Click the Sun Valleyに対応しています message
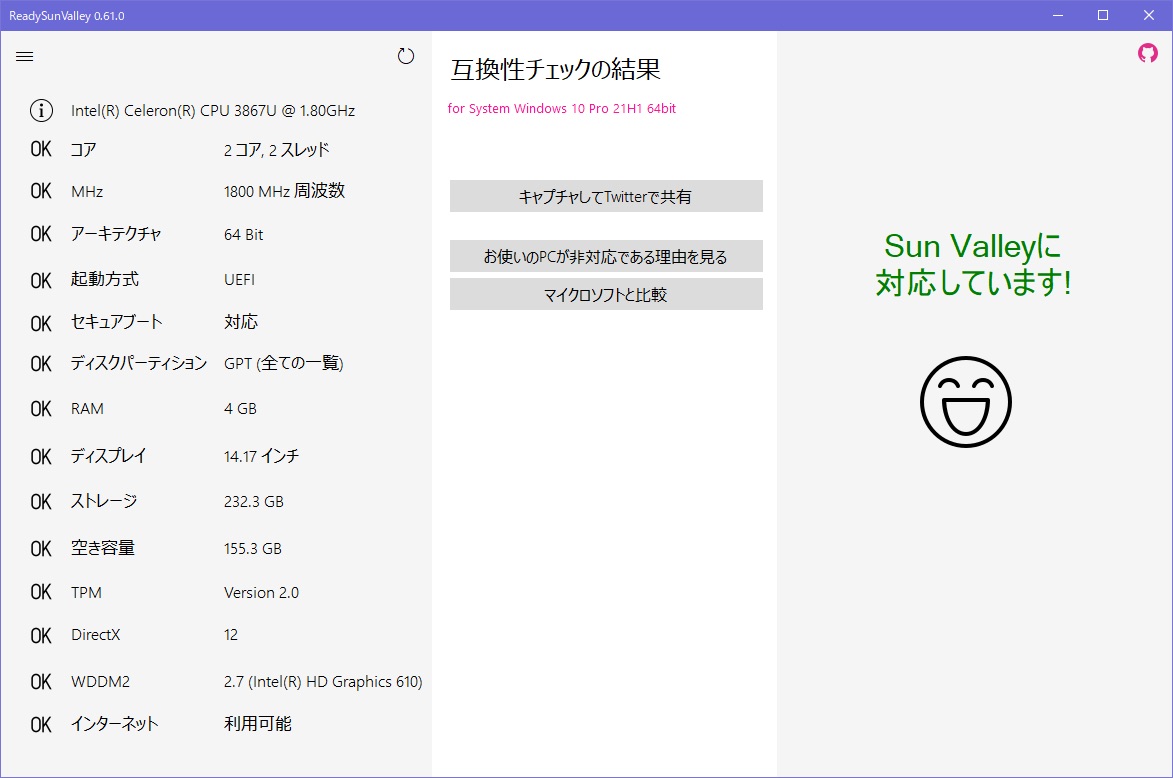The height and width of the screenshot is (778, 1173). 973,264
